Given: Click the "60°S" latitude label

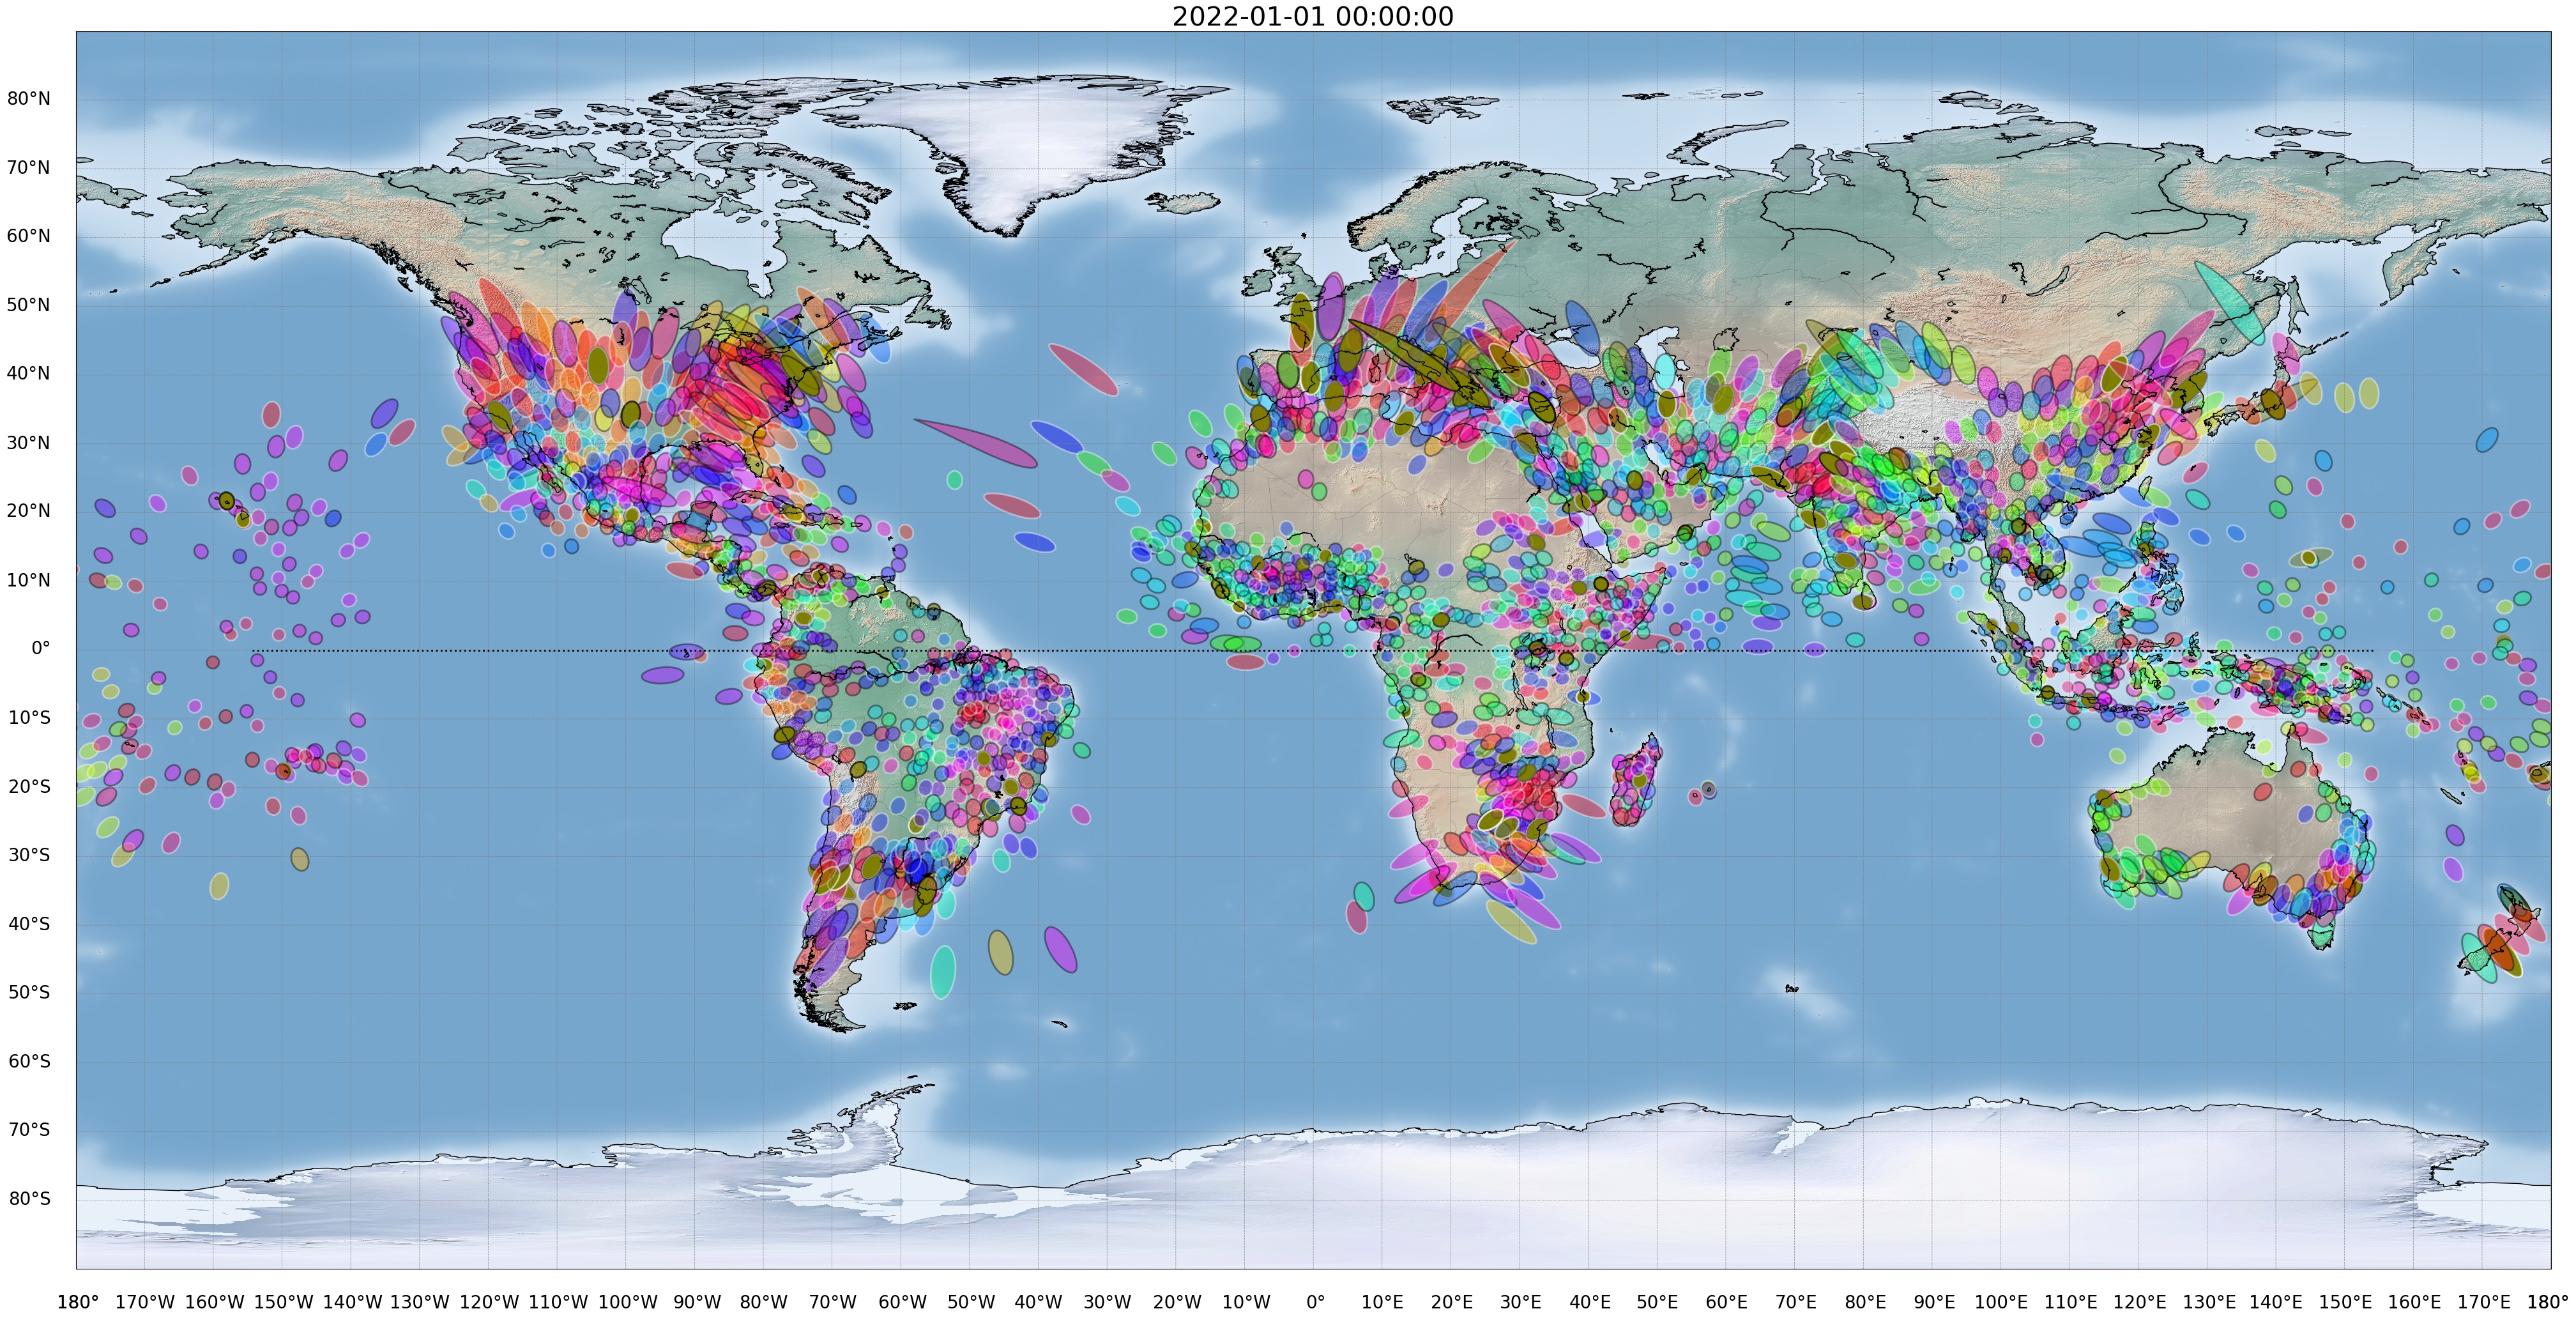Looking at the screenshot, I should point(29,1061).
